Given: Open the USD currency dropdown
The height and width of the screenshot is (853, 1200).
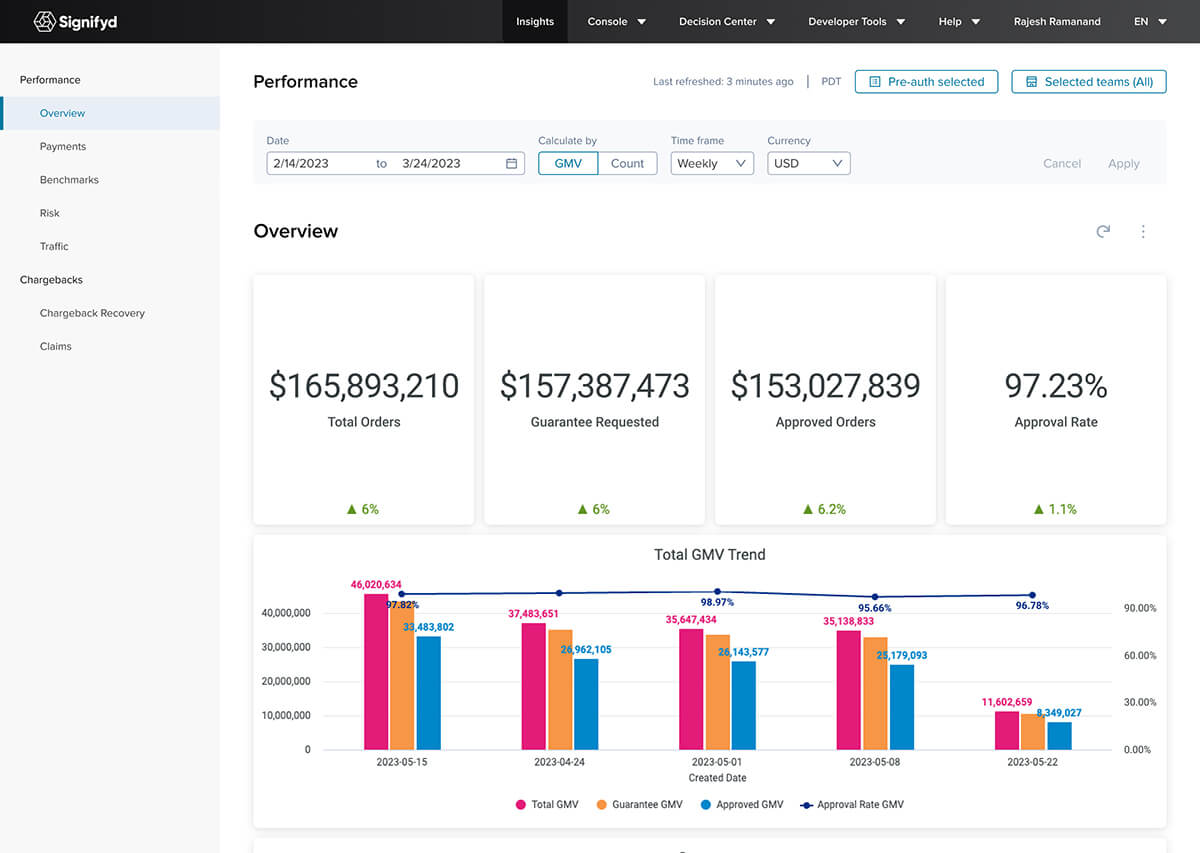Looking at the screenshot, I should coord(808,162).
